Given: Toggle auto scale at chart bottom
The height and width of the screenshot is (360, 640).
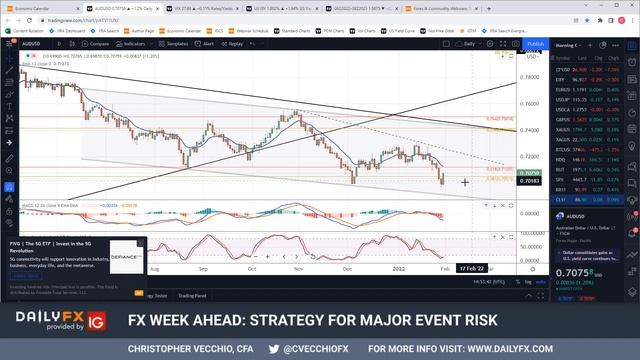Looking at the screenshot, I should click(x=541, y=282).
